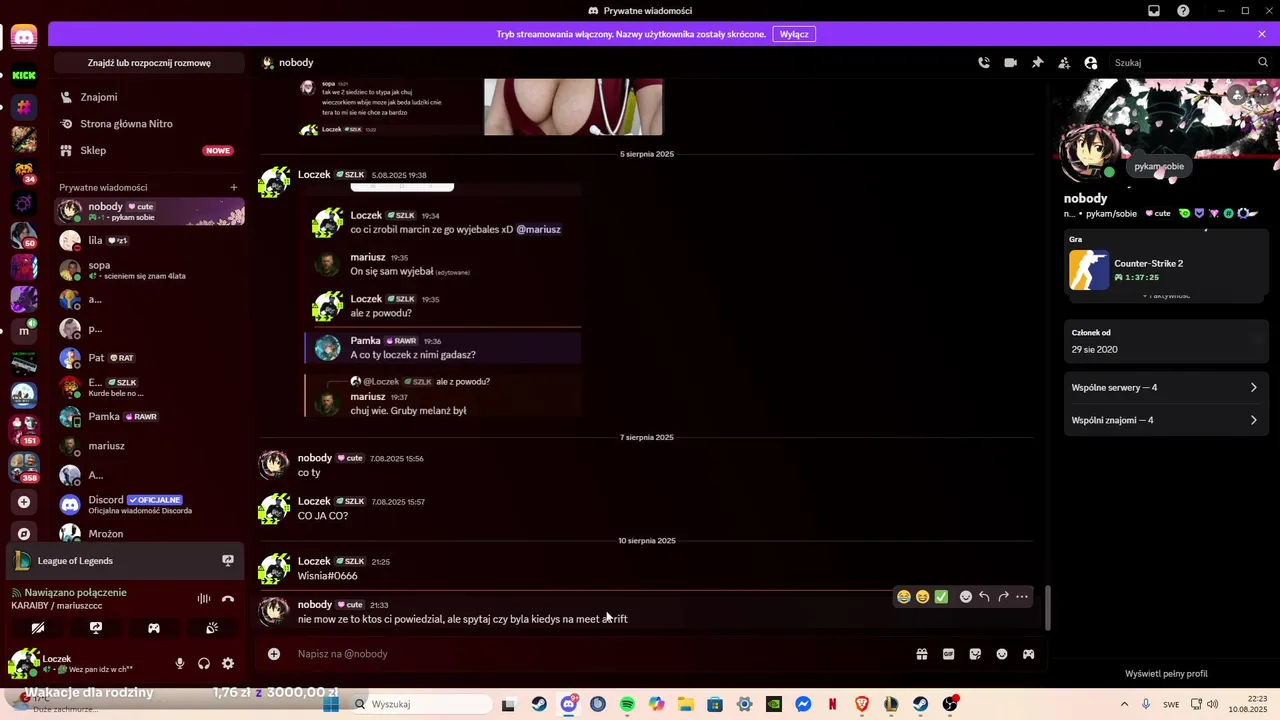Reply to nobody's last message arrow

(985, 597)
